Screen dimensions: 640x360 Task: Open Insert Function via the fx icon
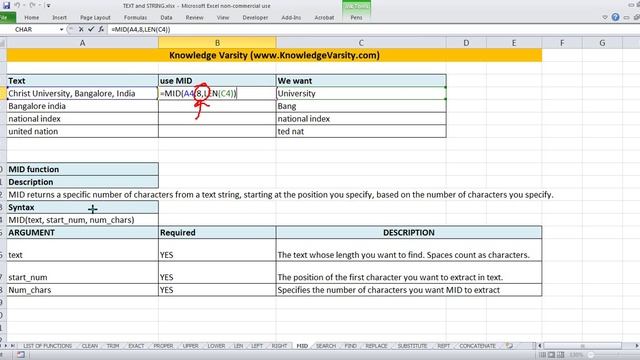[101, 29]
